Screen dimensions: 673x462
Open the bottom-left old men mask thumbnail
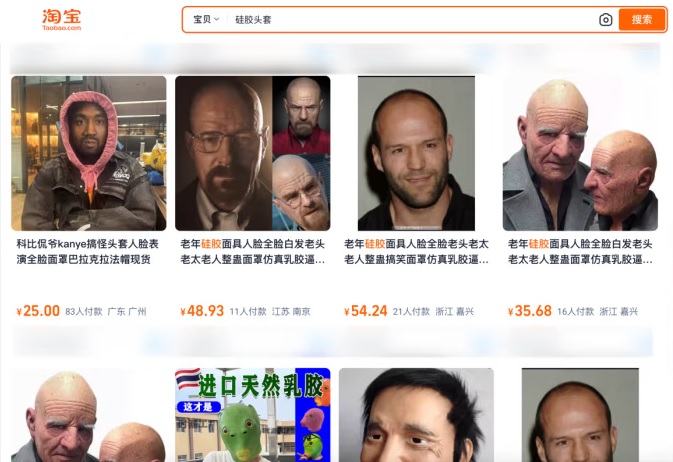(x=89, y=415)
